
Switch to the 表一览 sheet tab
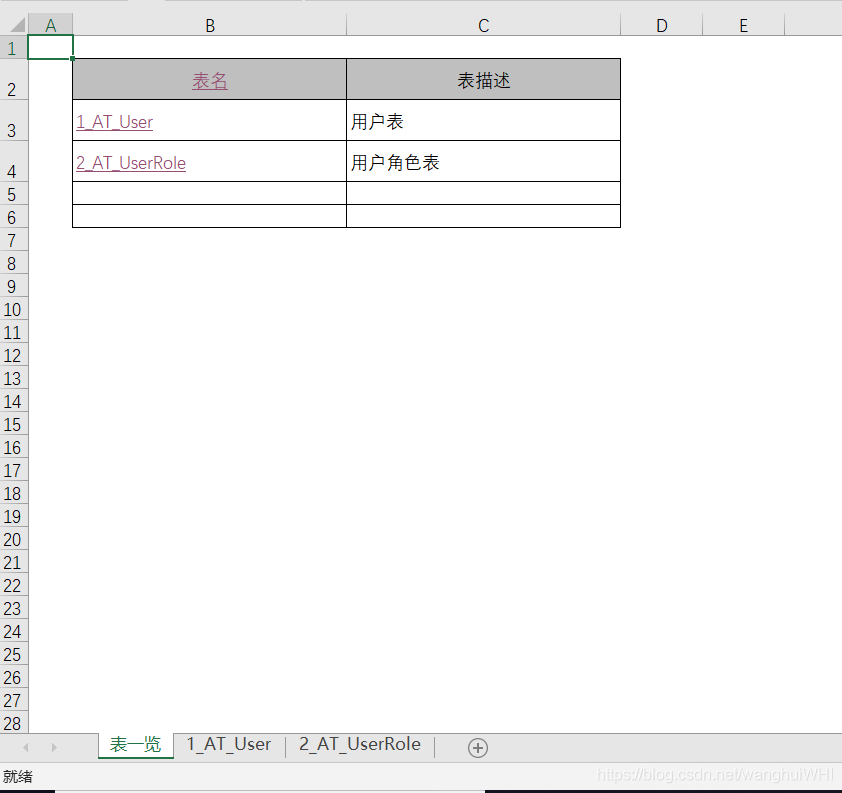click(135, 745)
